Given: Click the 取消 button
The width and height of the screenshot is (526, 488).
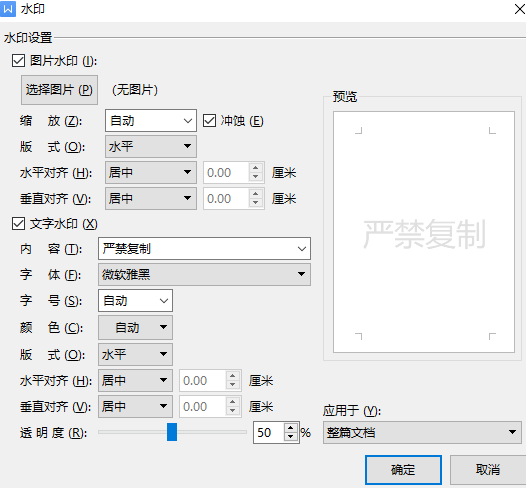Looking at the screenshot, I should (x=488, y=470).
